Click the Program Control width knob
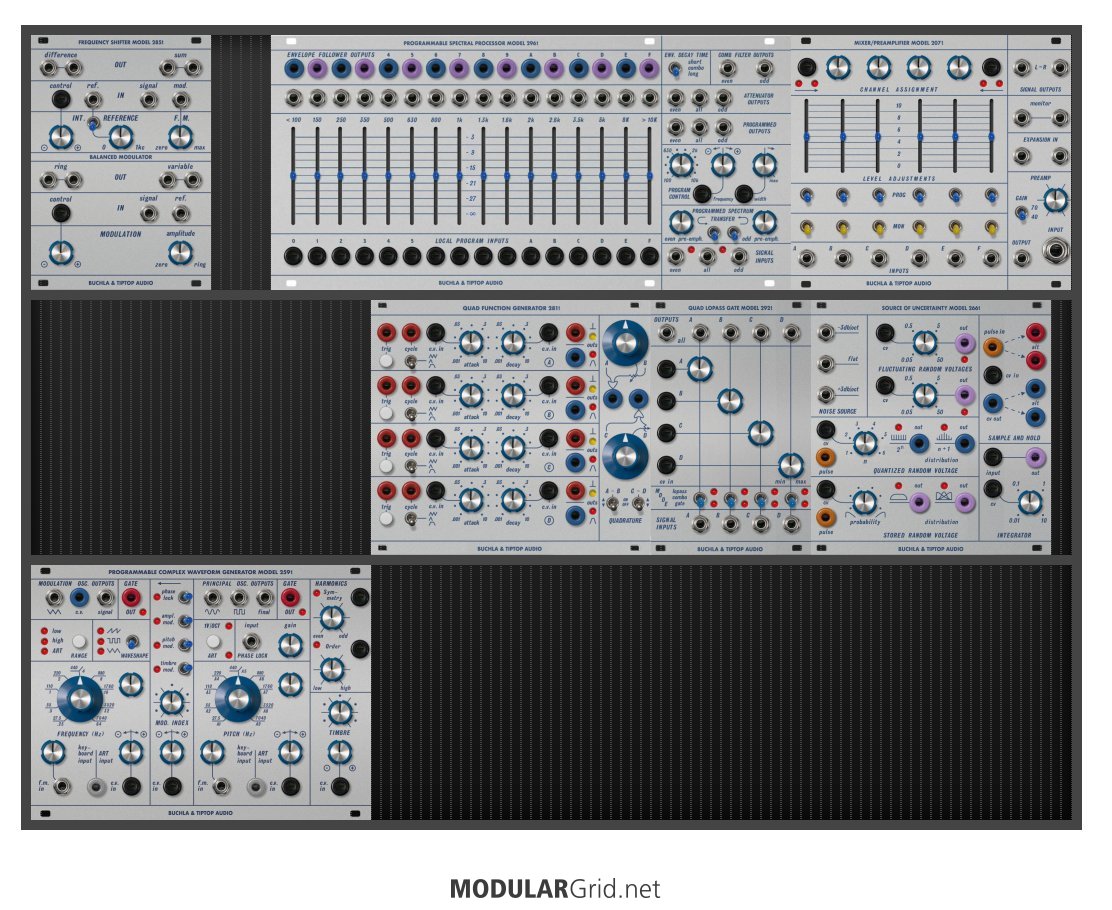The image size is (1112, 910). (x=764, y=165)
